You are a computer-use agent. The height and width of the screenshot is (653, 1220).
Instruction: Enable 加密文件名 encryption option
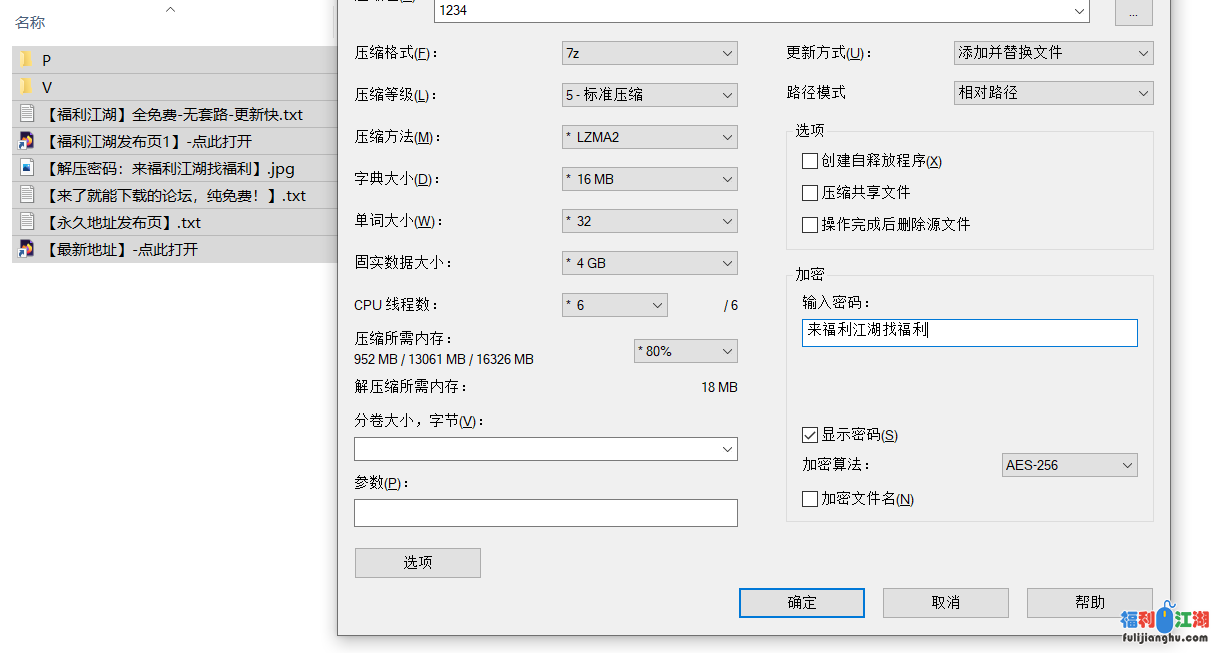810,498
